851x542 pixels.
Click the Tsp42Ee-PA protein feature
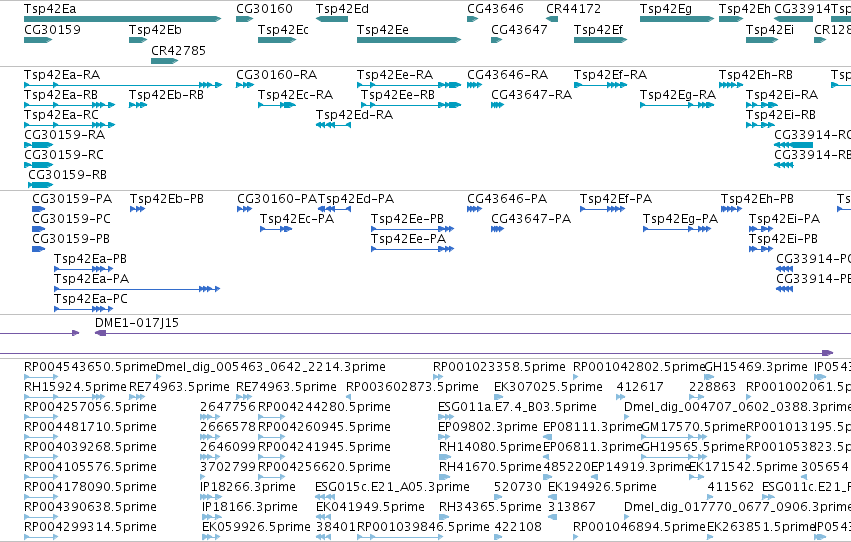click(412, 250)
